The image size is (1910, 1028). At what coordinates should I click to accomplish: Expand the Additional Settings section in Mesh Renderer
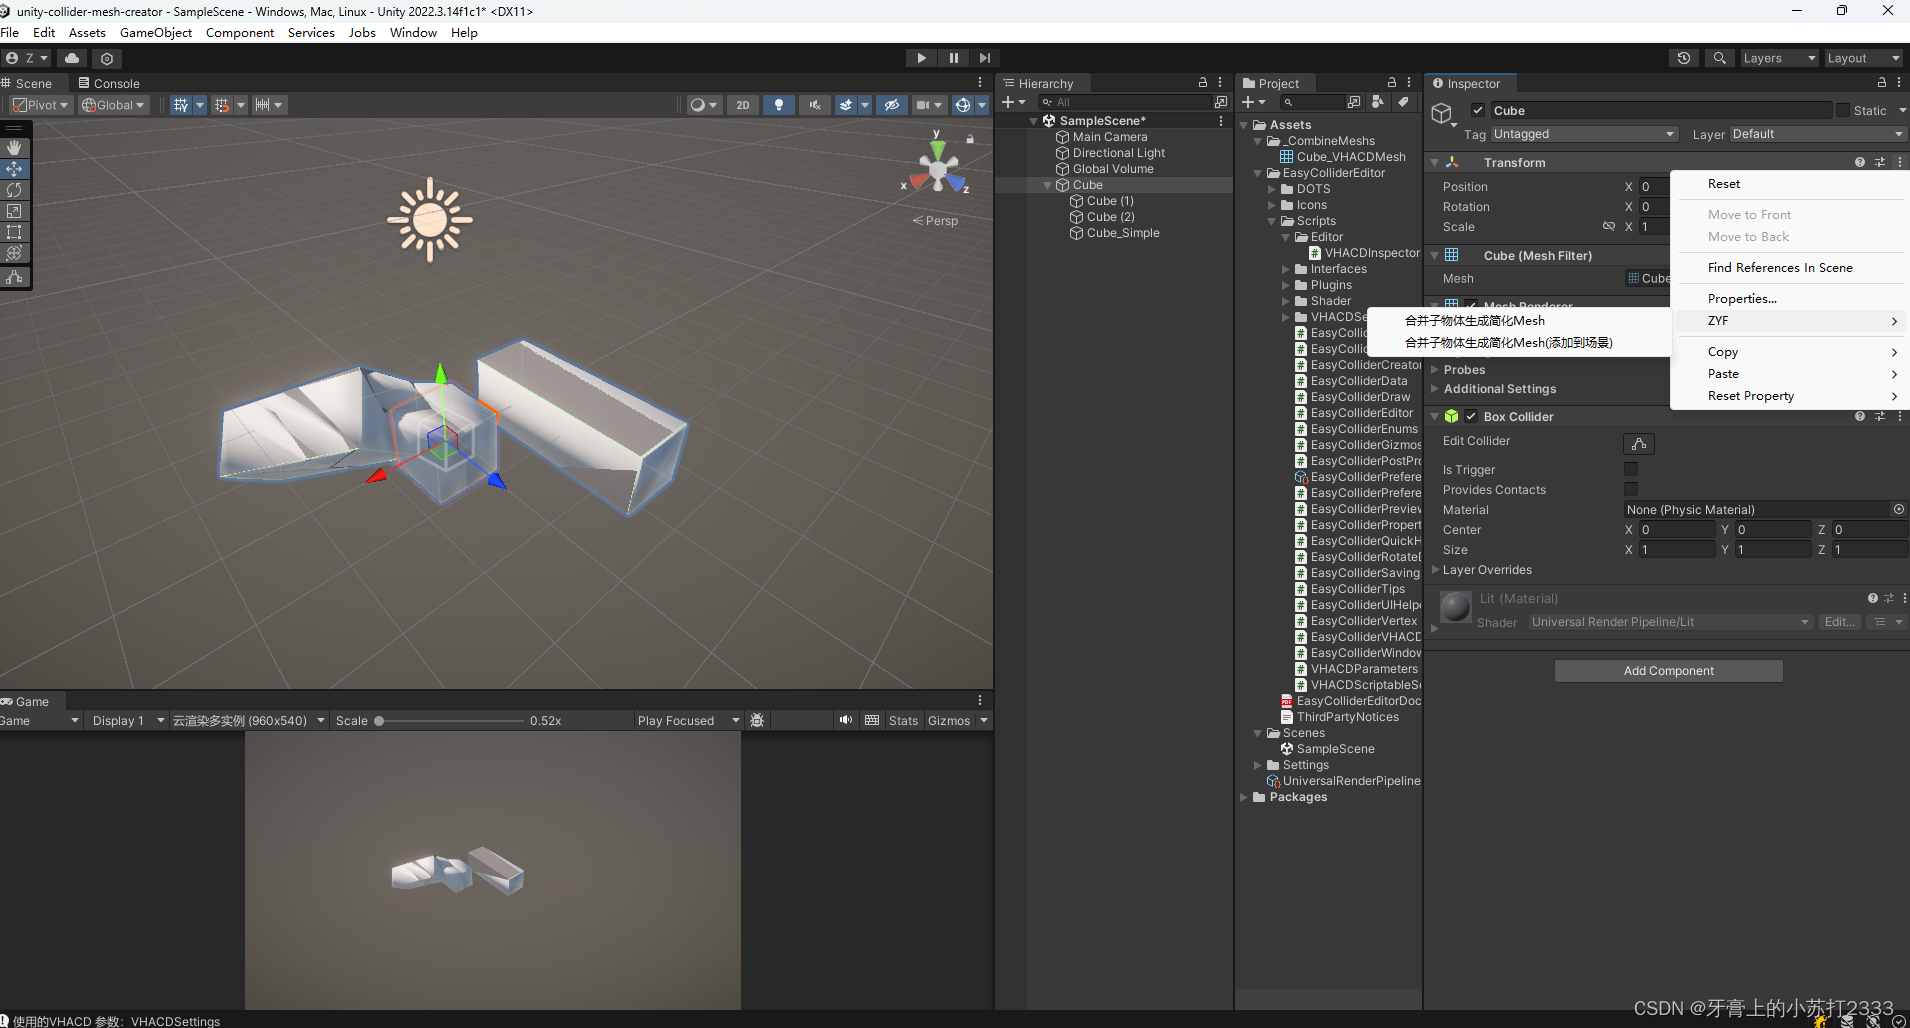pos(1436,389)
